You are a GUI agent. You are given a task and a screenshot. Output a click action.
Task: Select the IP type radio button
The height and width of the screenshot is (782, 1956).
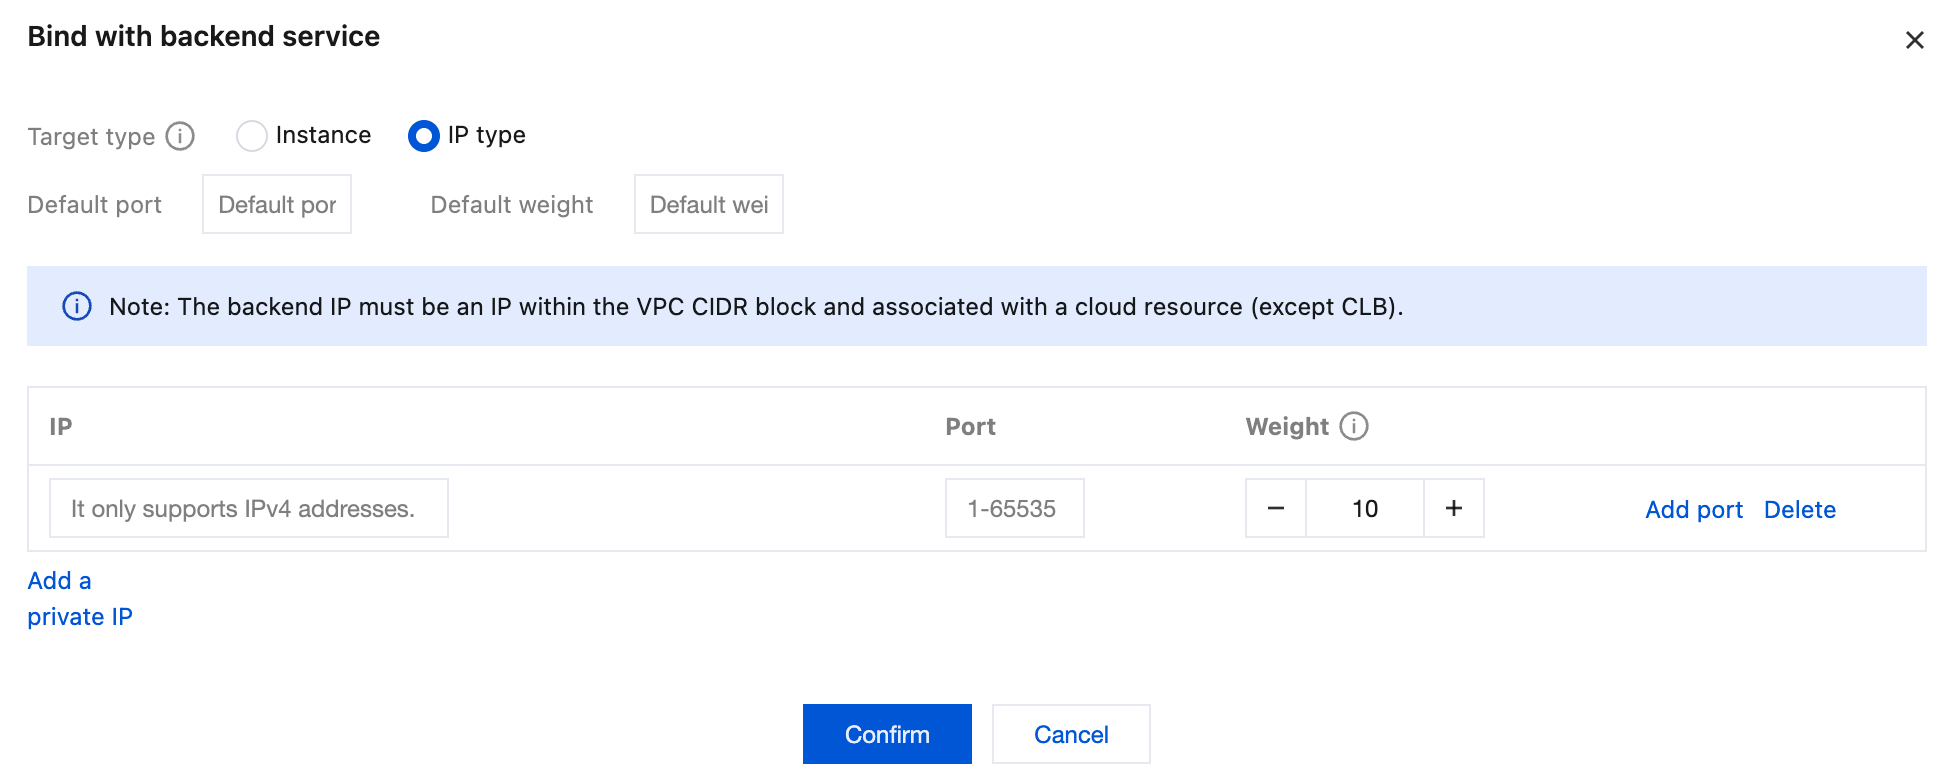click(x=424, y=136)
